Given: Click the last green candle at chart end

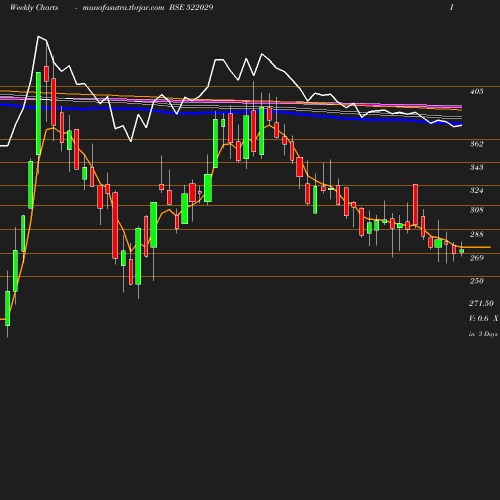Looking at the screenshot, I should pos(462,251).
